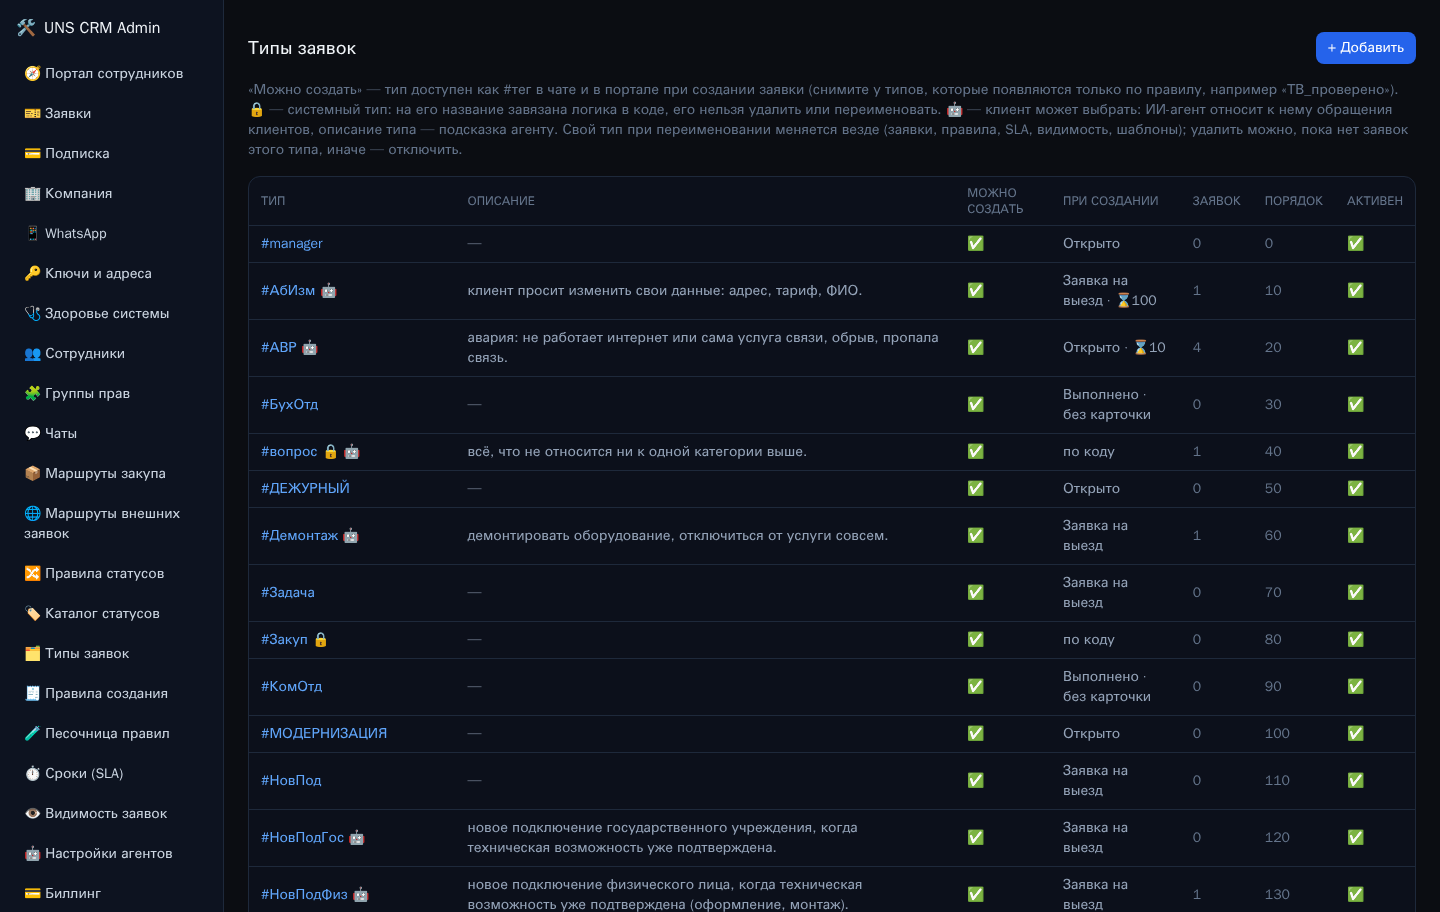Click the phone icon beside WhatsApp
This screenshot has height=912, width=1440.
pos(32,233)
